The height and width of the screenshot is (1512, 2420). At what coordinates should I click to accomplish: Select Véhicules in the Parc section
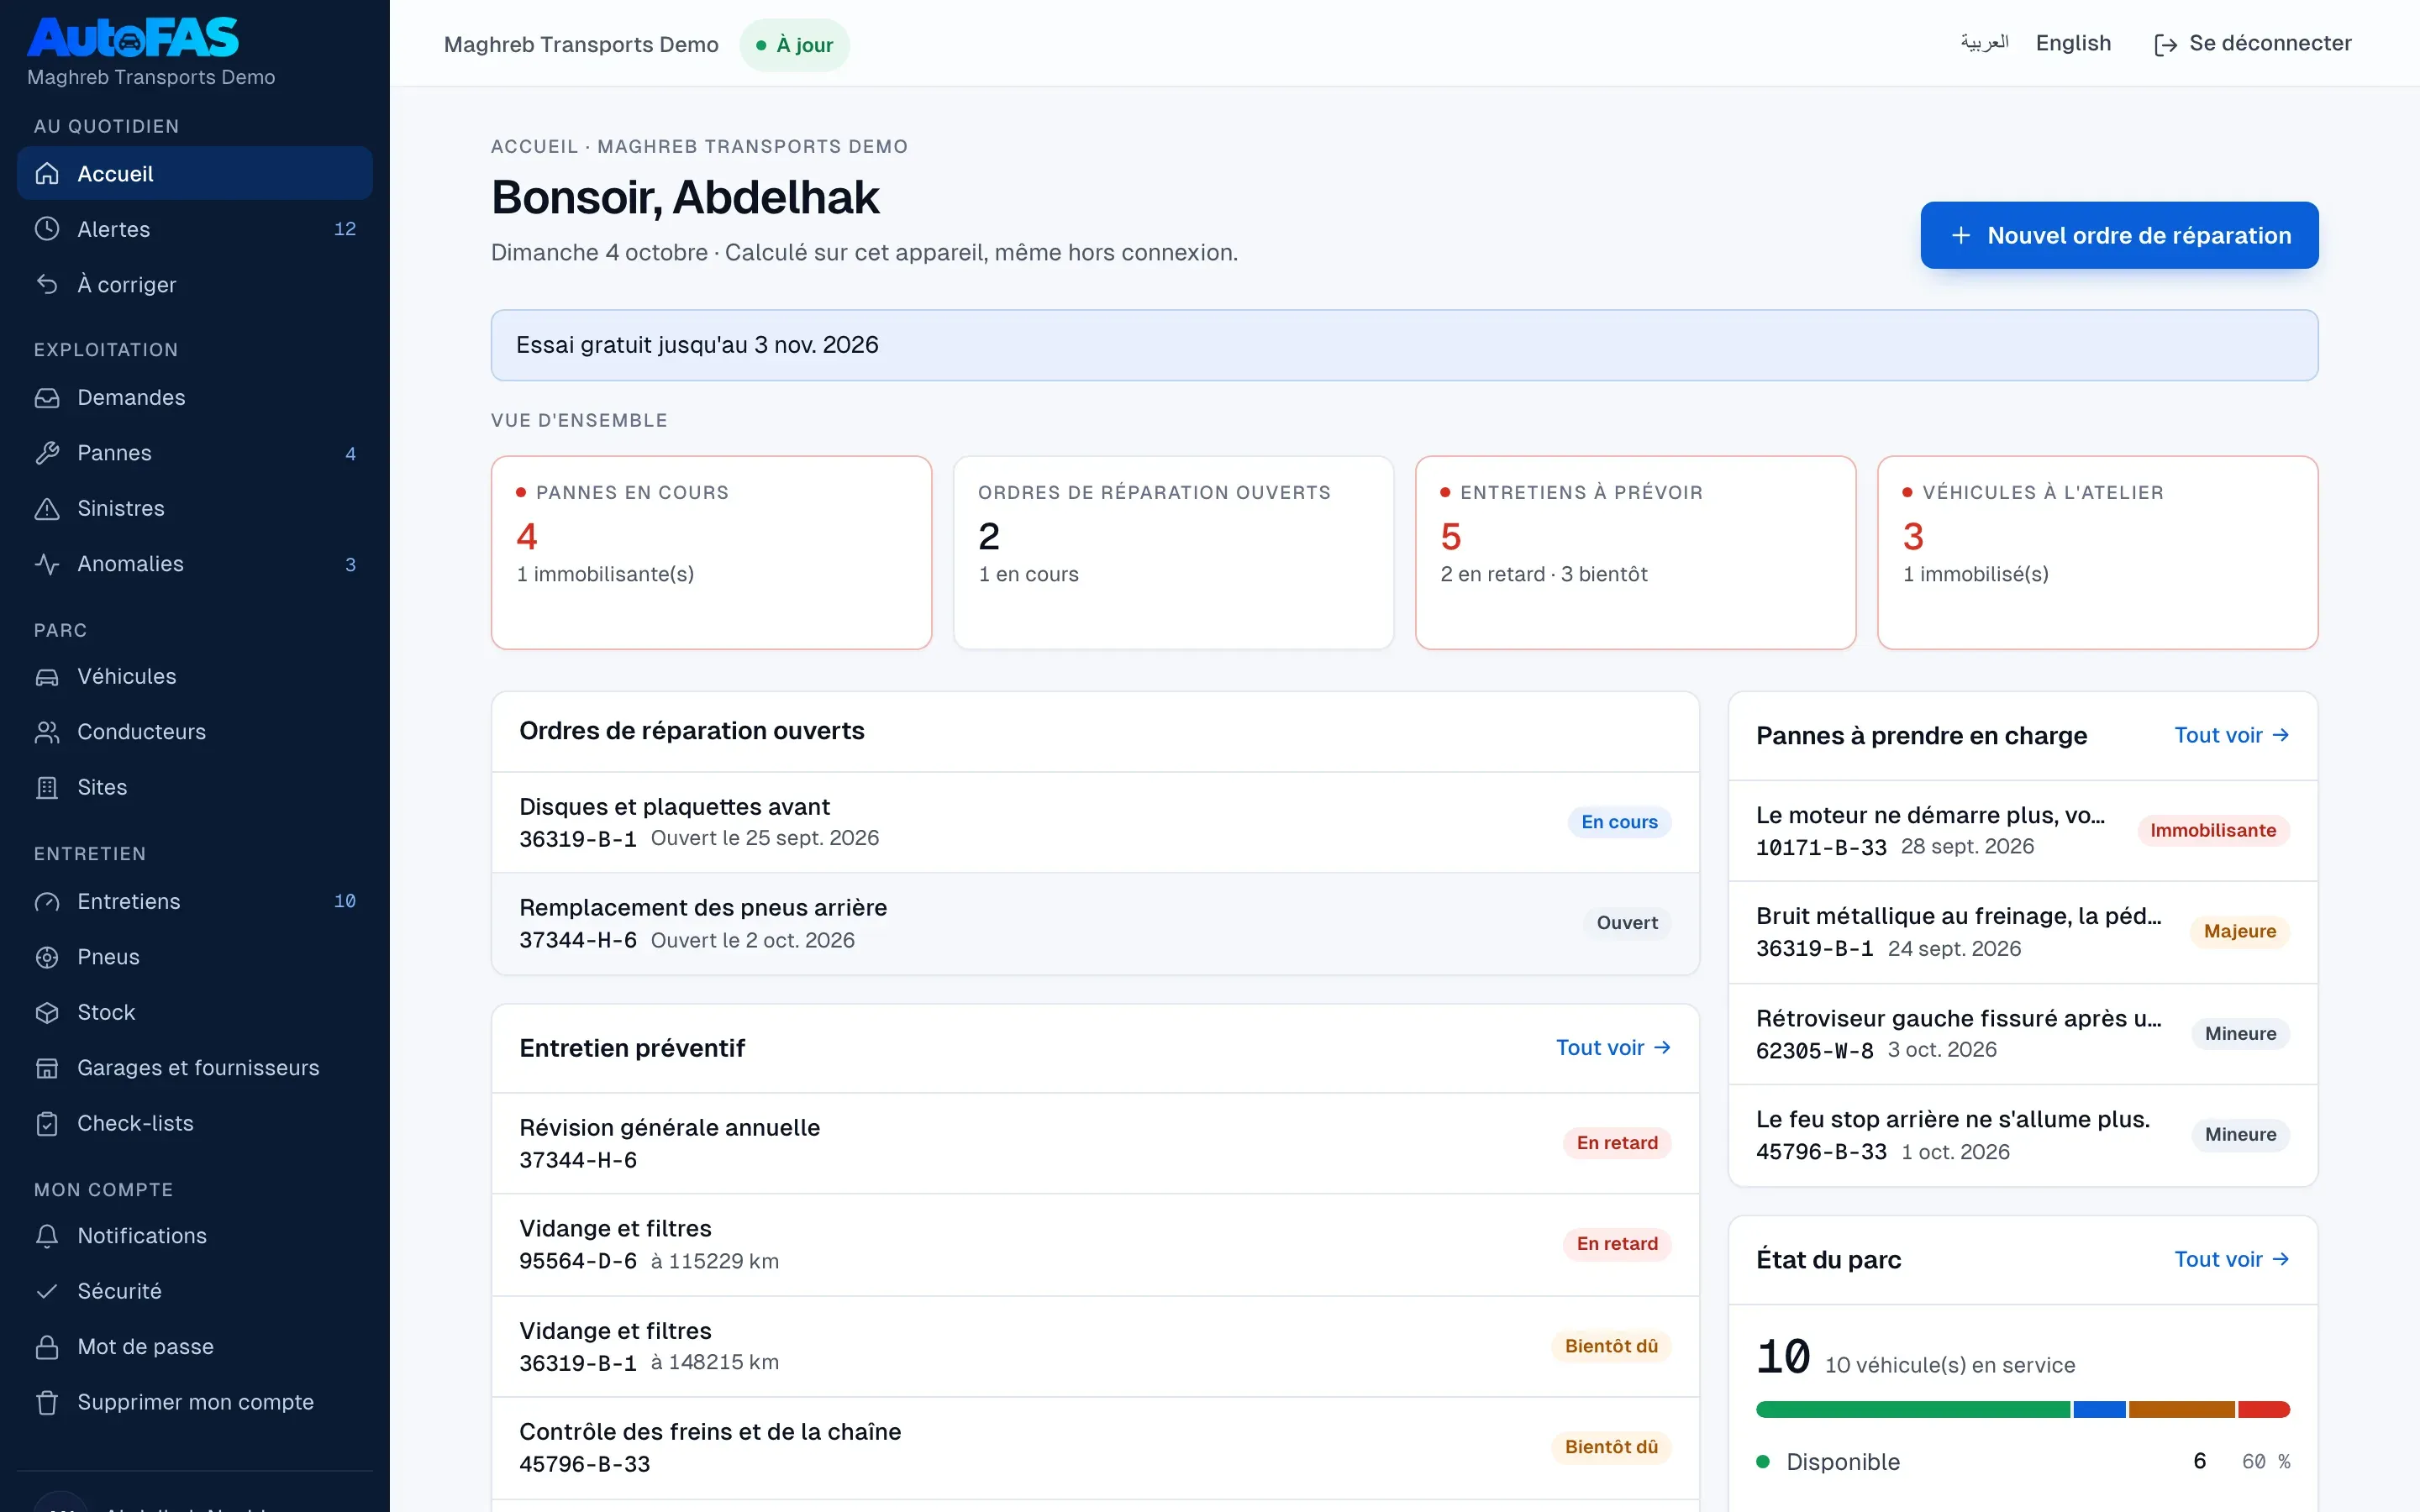pos(195,677)
